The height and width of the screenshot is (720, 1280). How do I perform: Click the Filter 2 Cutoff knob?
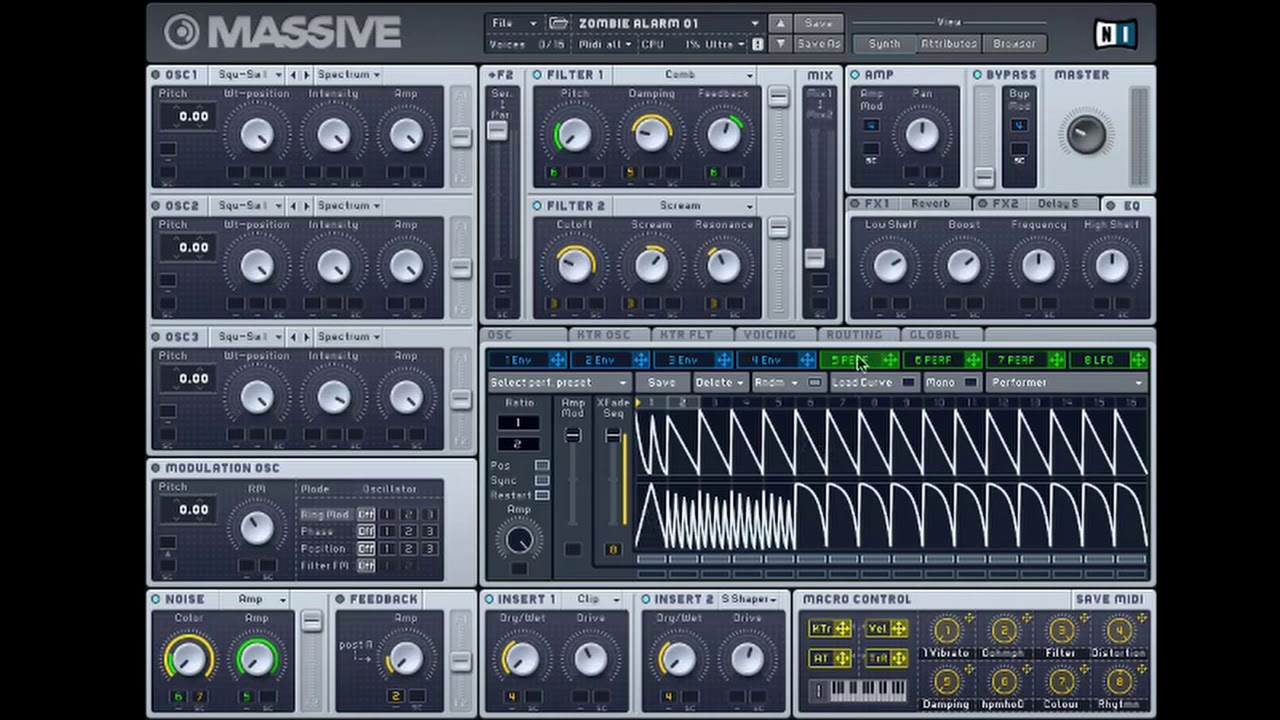click(x=575, y=265)
